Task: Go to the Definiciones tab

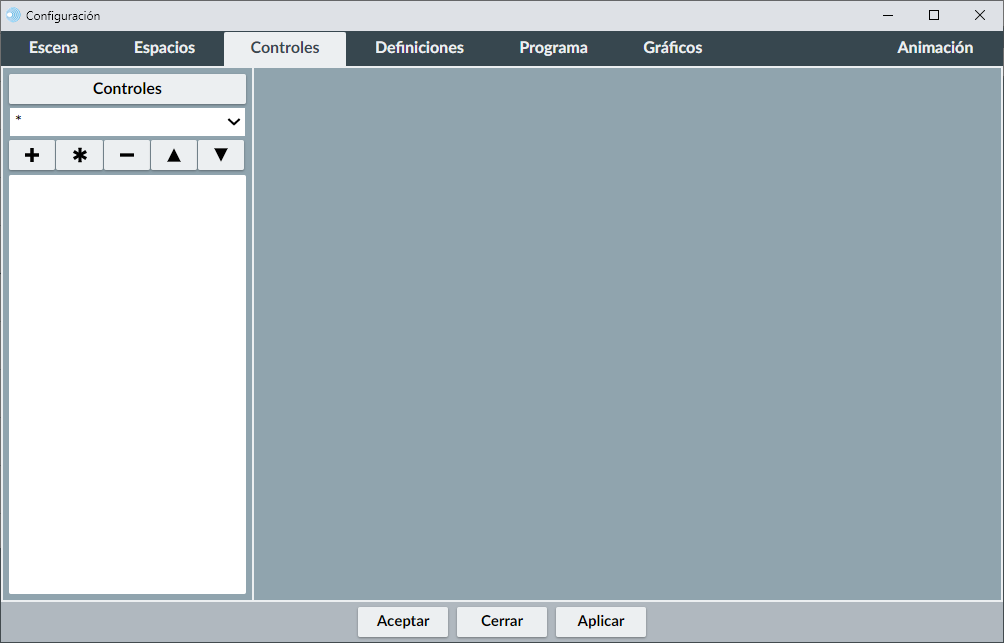Action: point(419,48)
